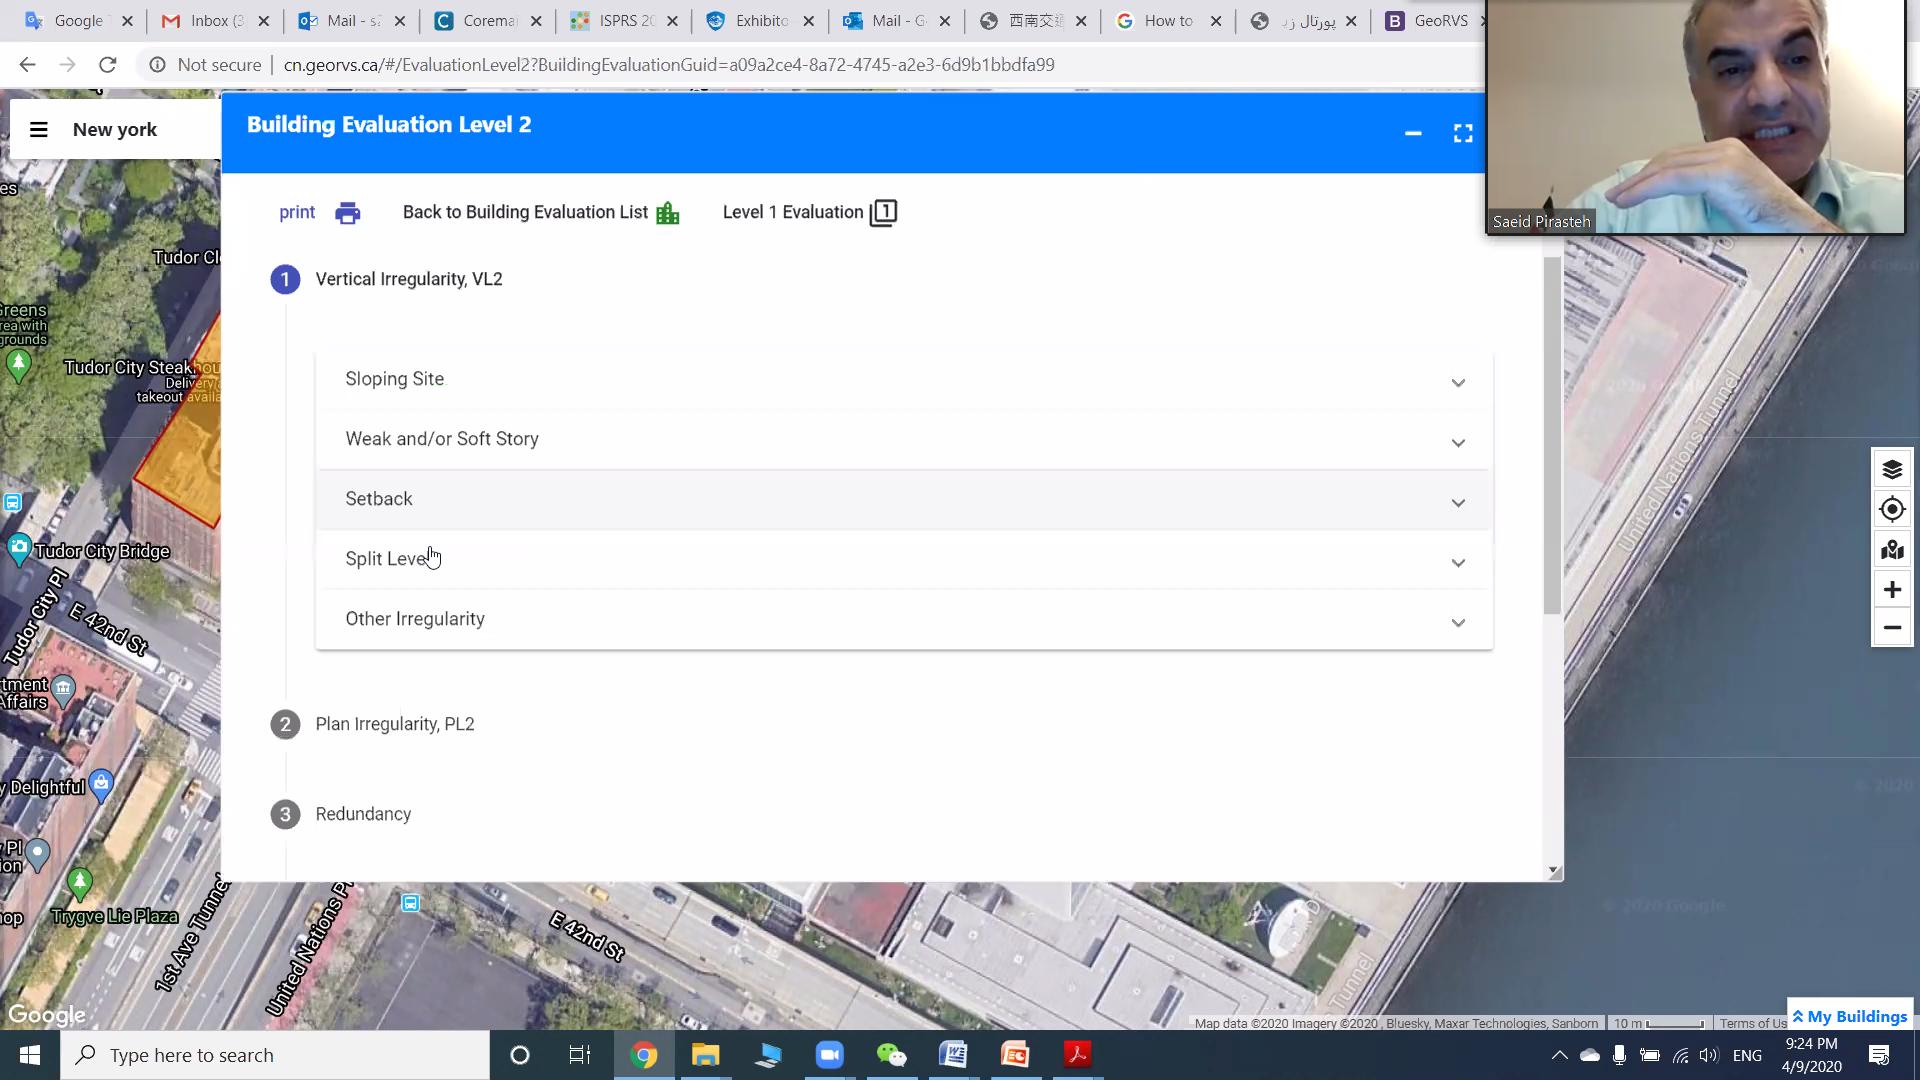This screenshot has height=1080, width=1920.
Task: Go to step 3 Redundancy
Action: pyautogui.click(x=362, y=814)
